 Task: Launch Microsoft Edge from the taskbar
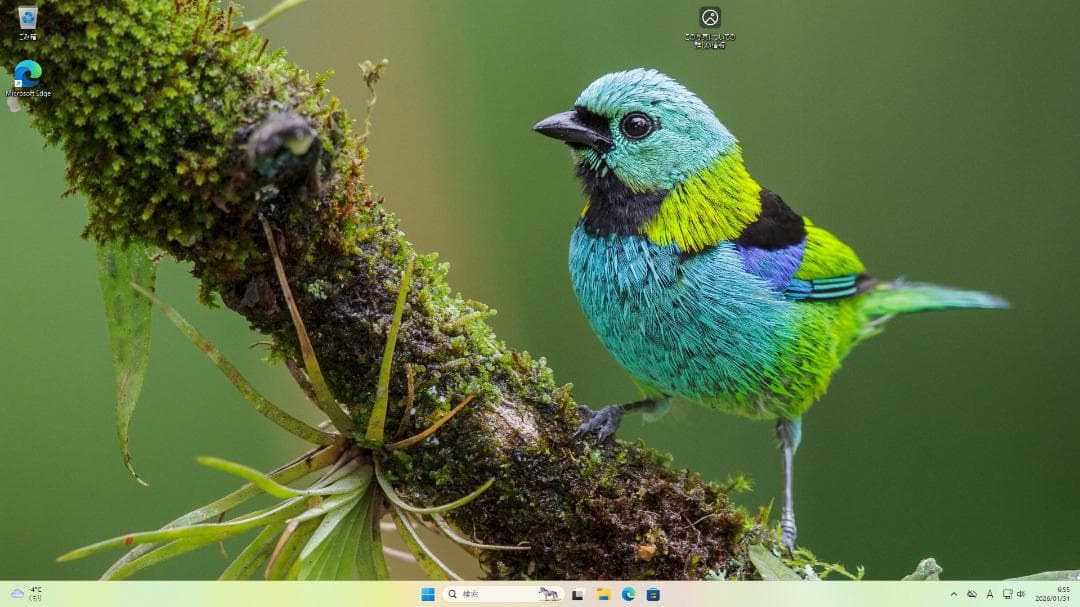pyautogui.click(x=628, y=594)
